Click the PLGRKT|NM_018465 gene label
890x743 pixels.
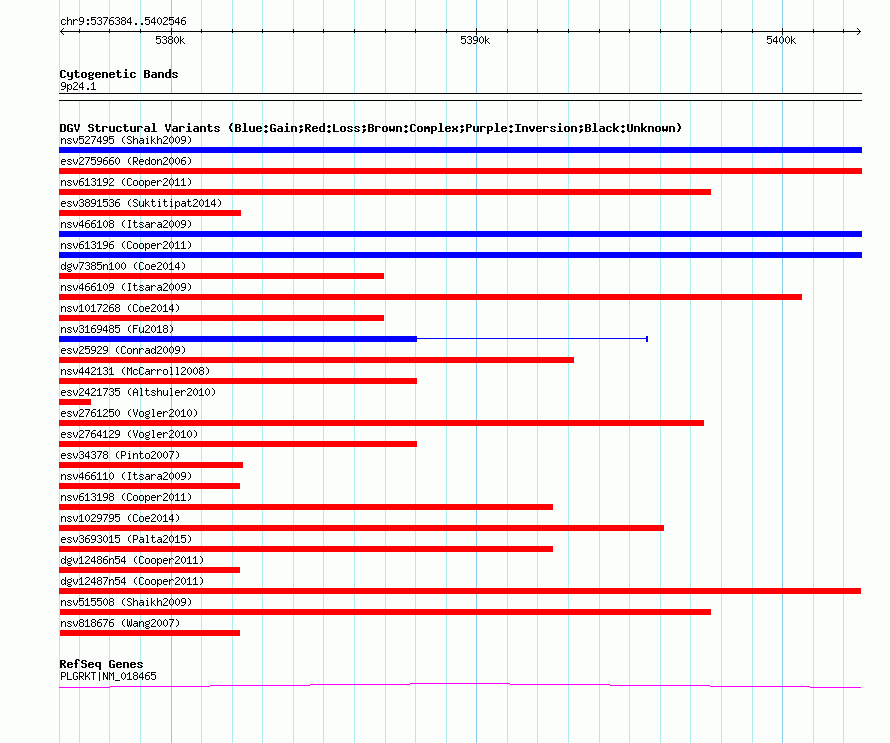point(108,677)
